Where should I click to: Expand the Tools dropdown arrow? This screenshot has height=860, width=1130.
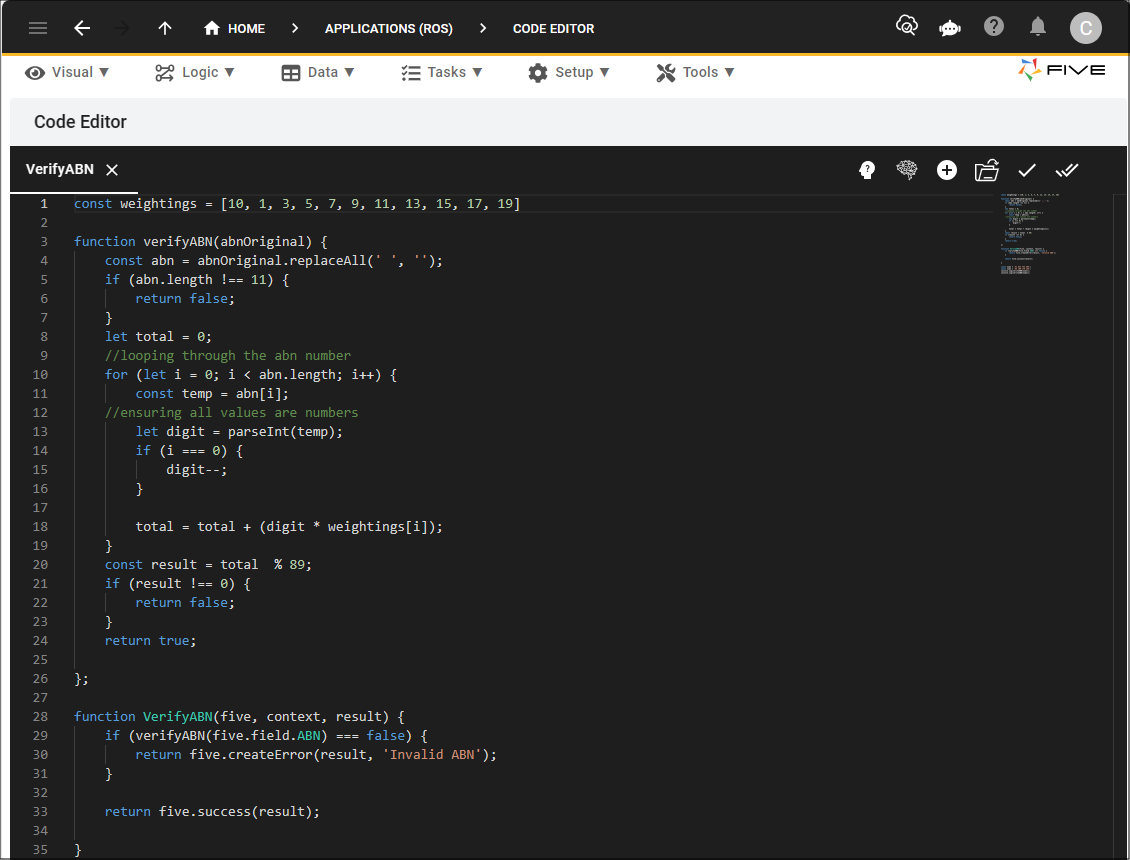tap(729, 72)
